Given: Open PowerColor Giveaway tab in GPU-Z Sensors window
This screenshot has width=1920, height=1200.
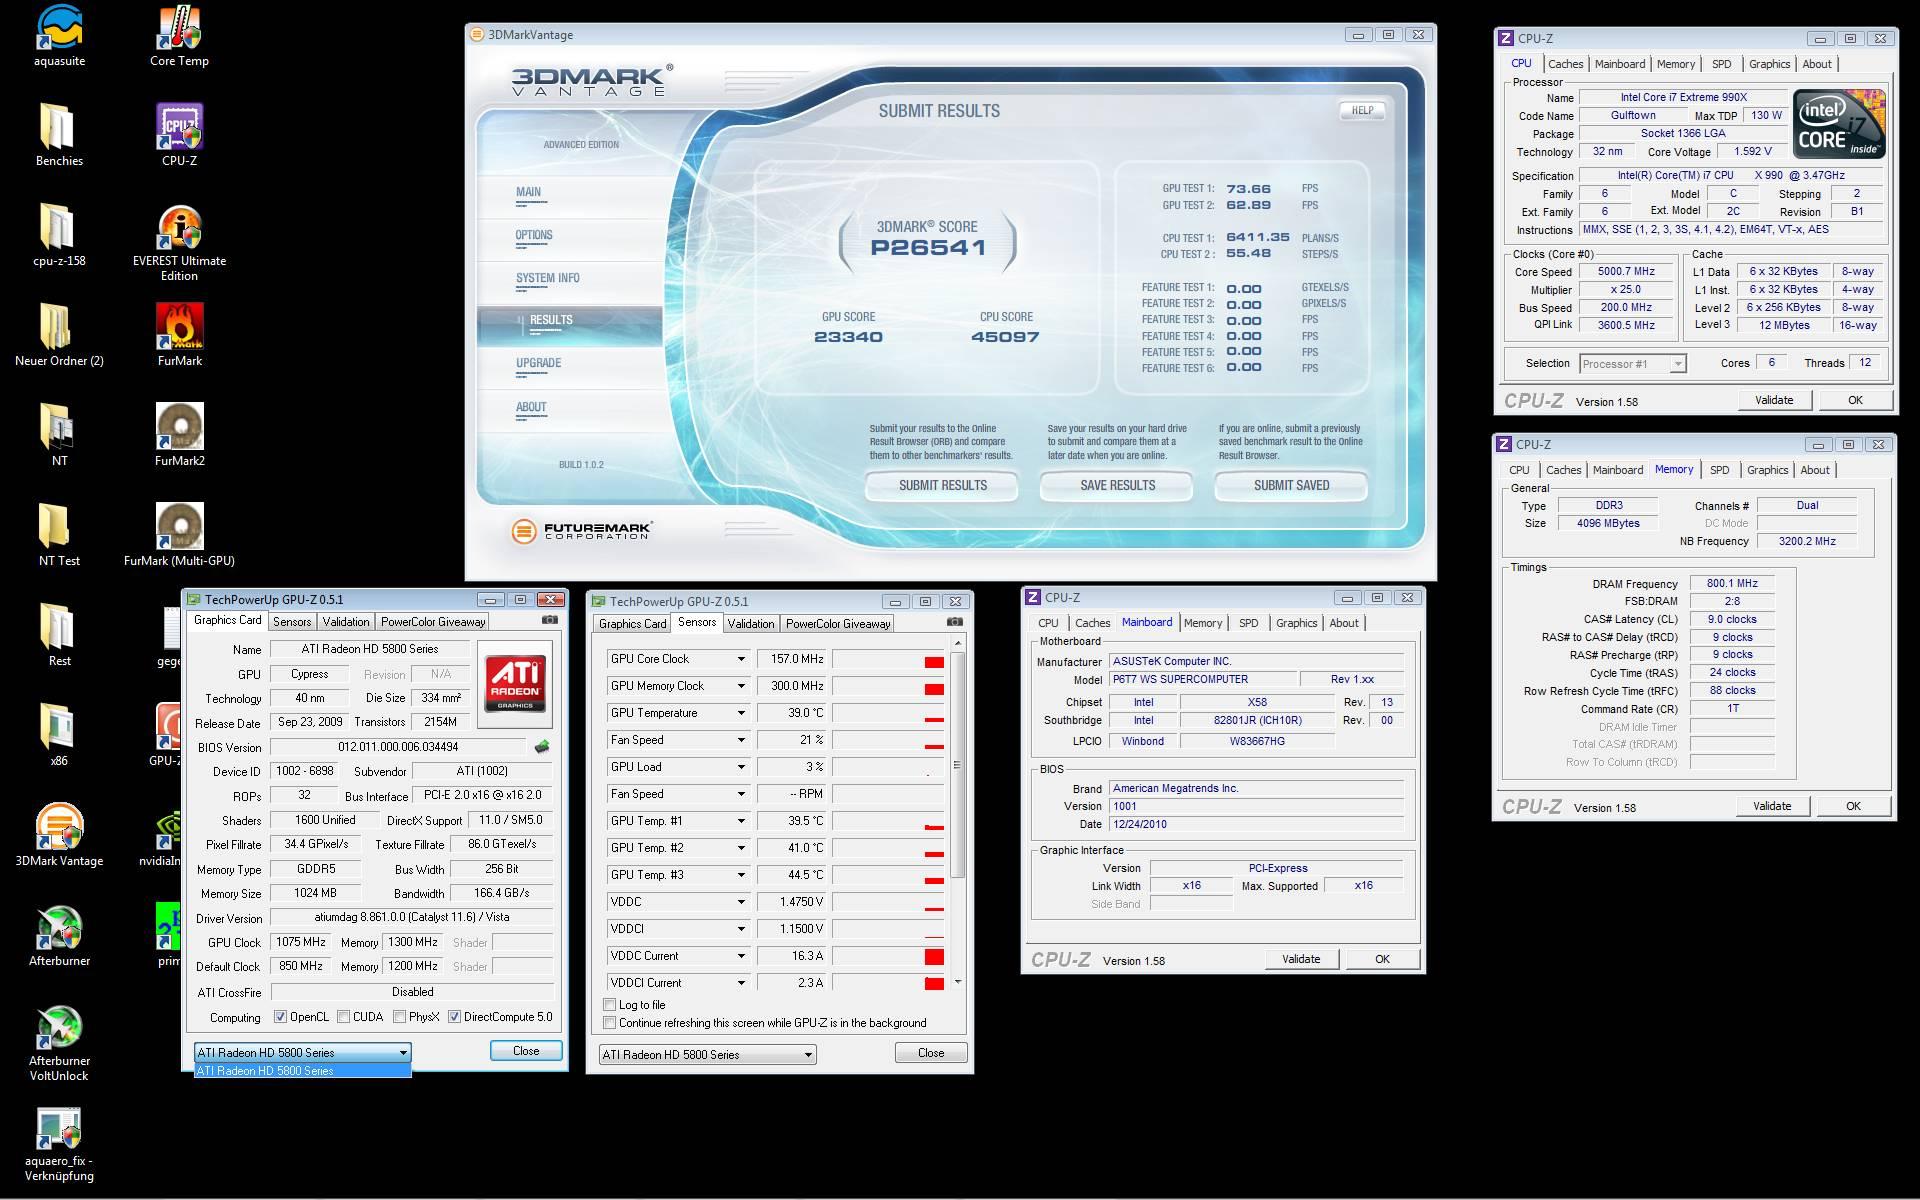Looking at the screenshot, I should pyautogui.click(x=838, y=624).
